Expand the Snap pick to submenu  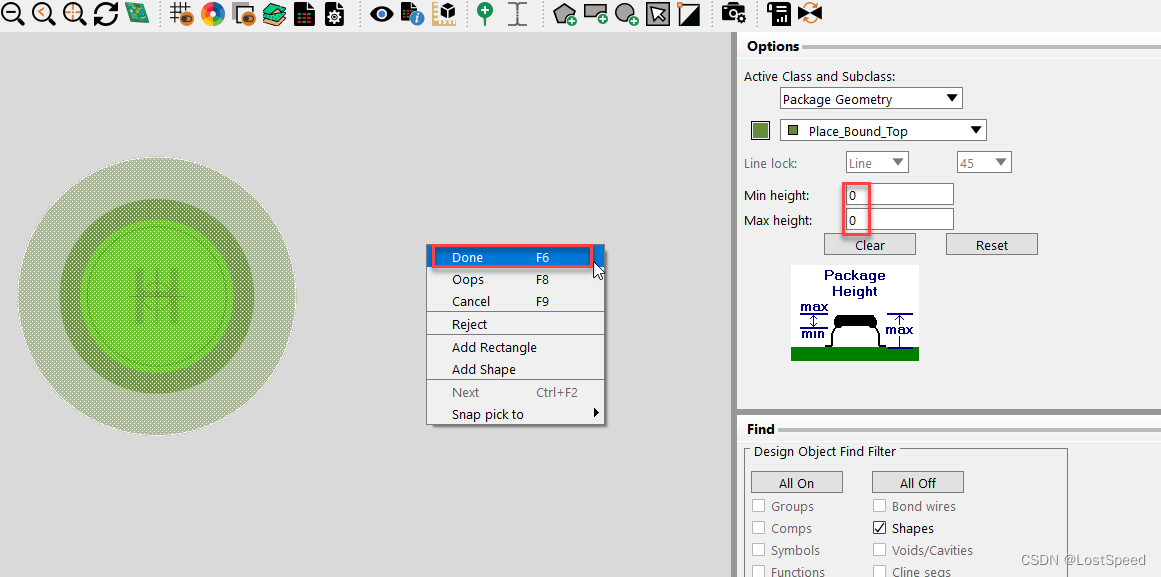tap(515, 414)
